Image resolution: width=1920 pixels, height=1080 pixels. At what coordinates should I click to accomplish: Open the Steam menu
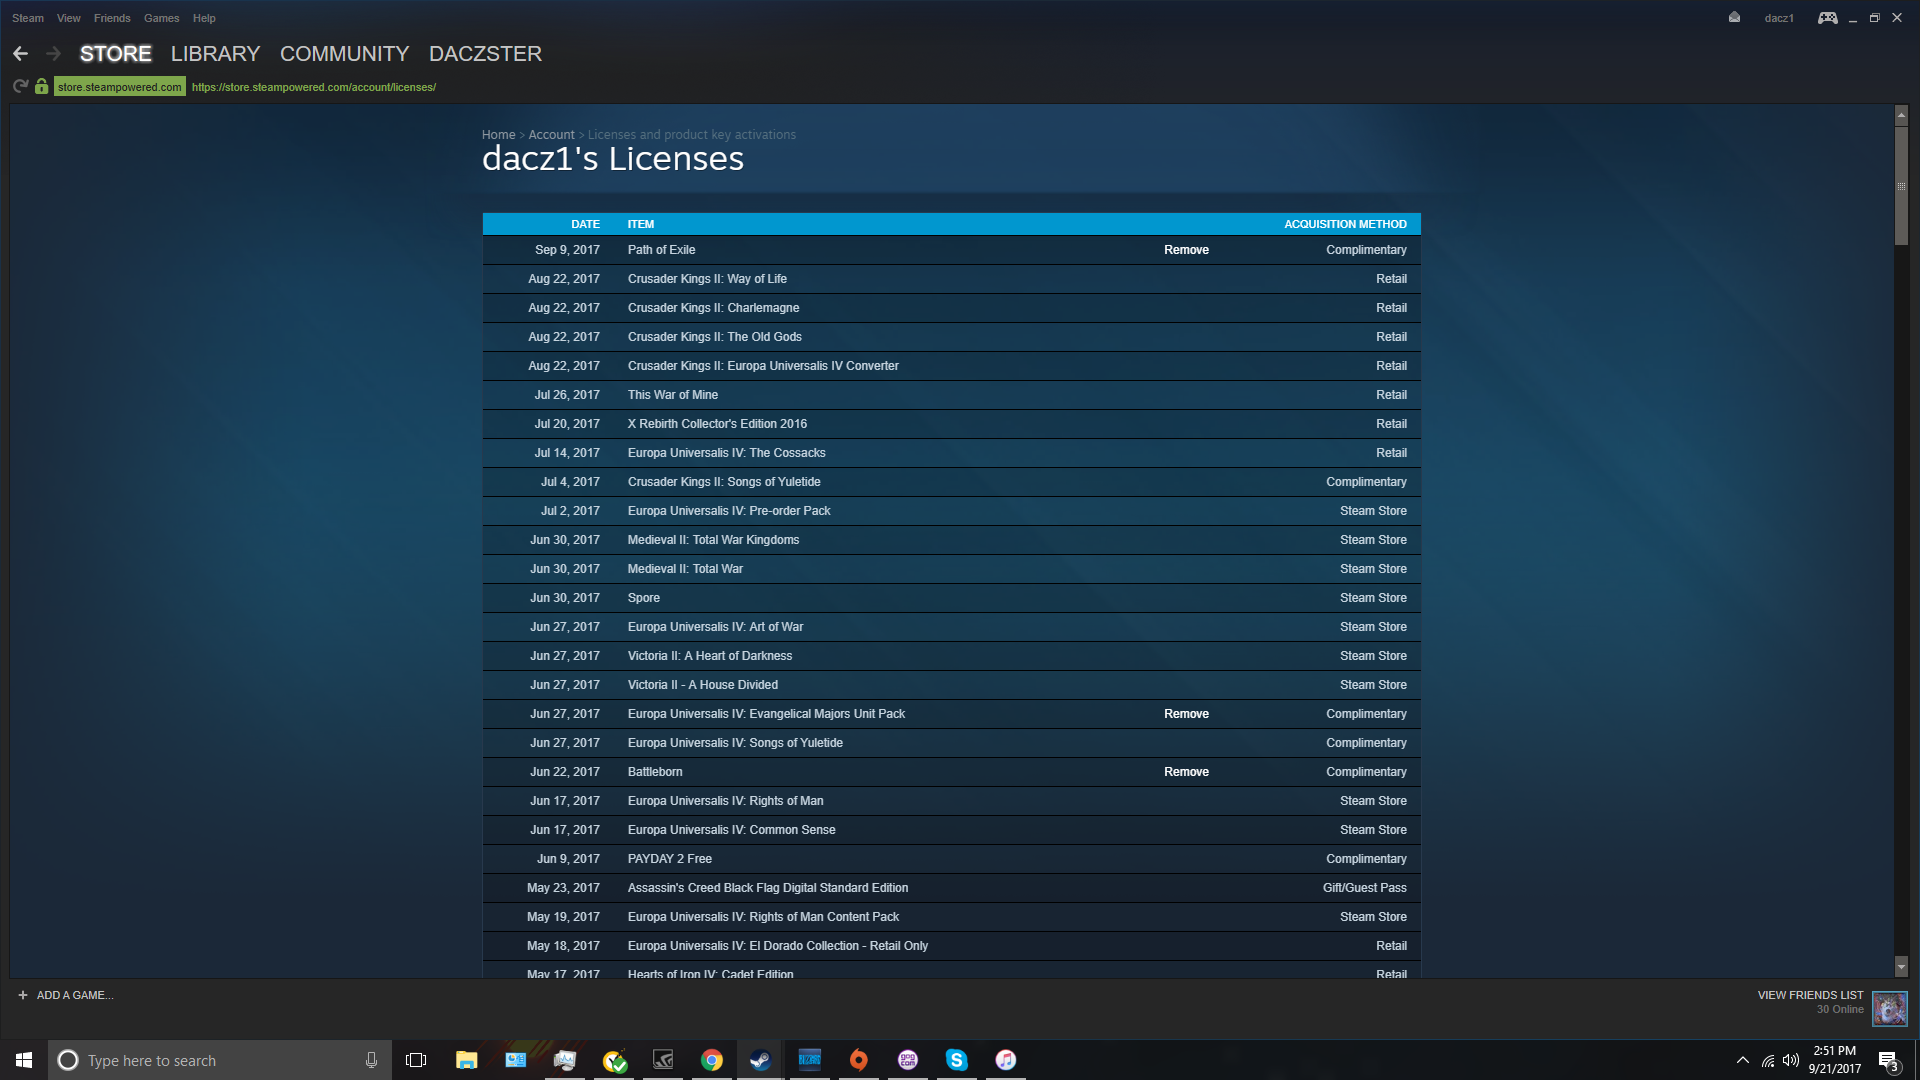point(28,18)
